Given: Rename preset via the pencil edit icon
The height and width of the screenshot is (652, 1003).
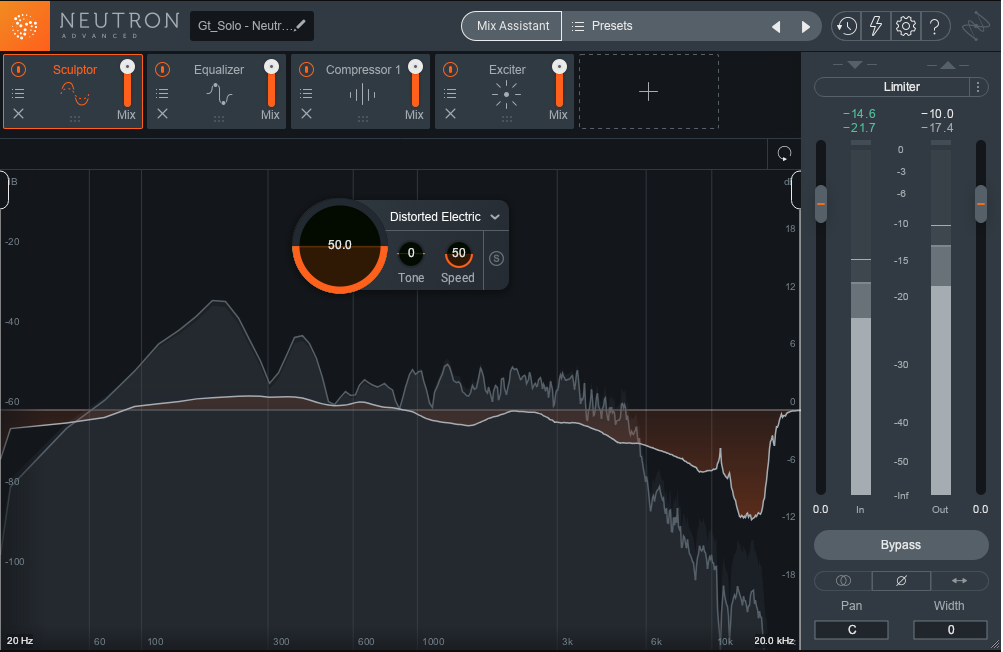Looking at the screenshot, I should (x=300, y=25).
